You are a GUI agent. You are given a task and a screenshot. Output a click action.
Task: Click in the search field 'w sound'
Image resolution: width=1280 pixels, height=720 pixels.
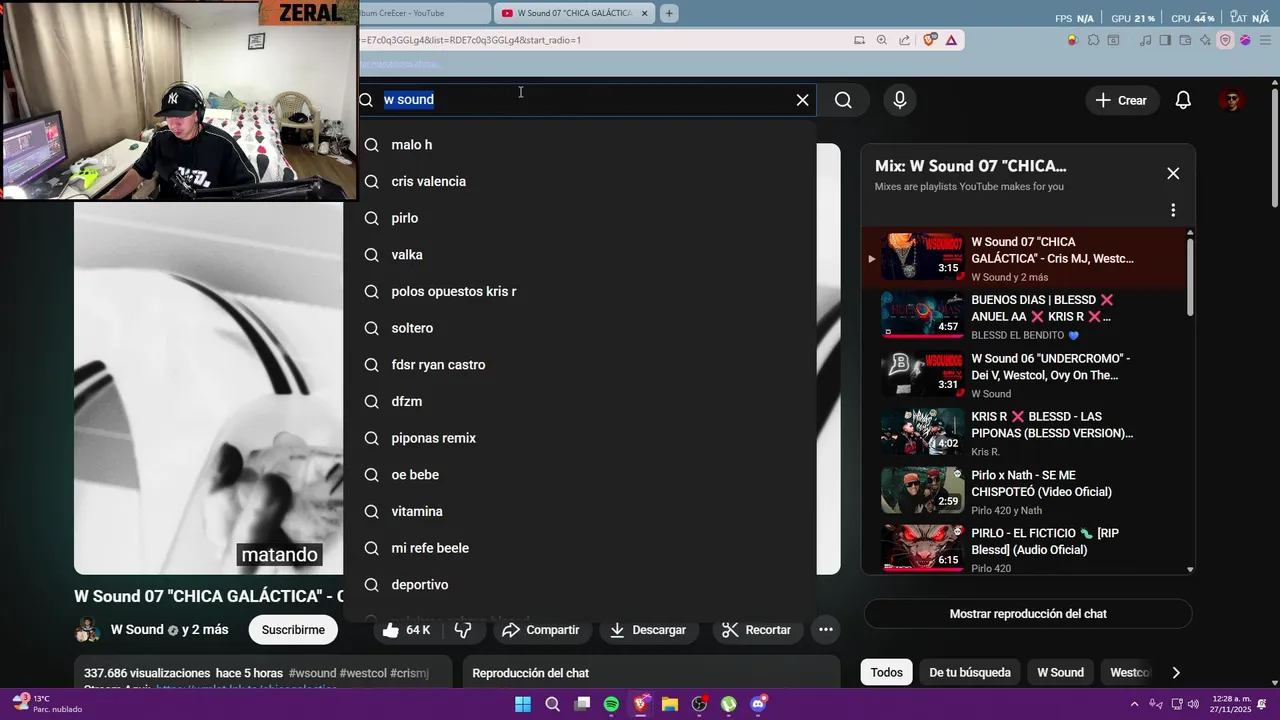tap(585, 100)
